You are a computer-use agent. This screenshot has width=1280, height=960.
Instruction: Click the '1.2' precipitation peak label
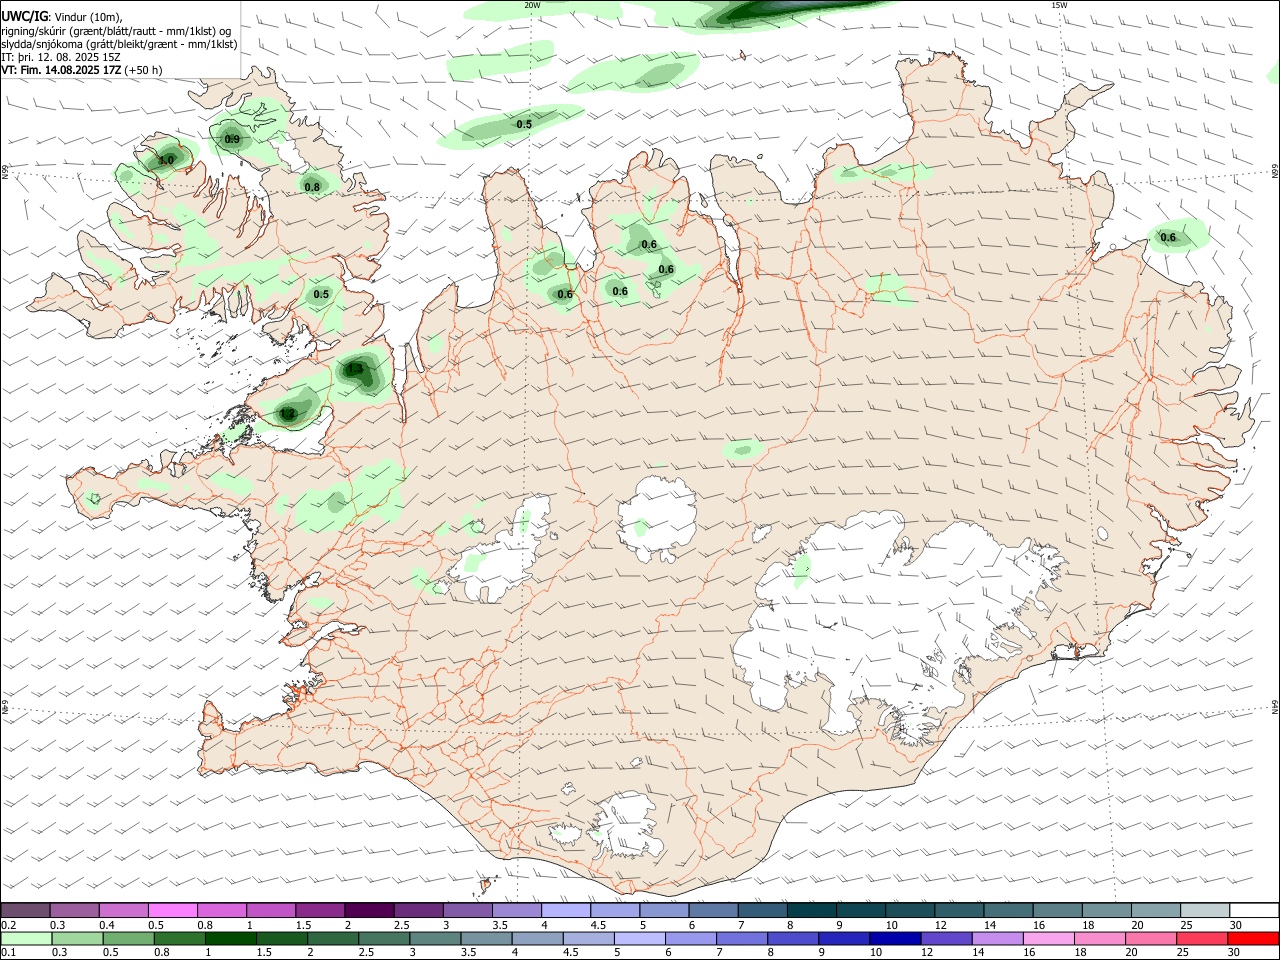click(x=288, y=413)
